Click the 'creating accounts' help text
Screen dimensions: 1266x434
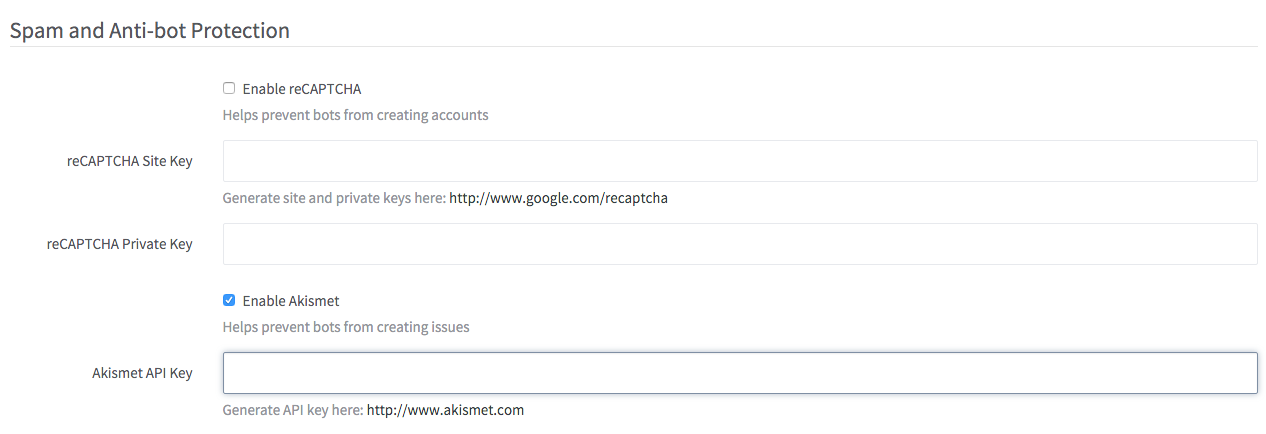coord(440,115)
